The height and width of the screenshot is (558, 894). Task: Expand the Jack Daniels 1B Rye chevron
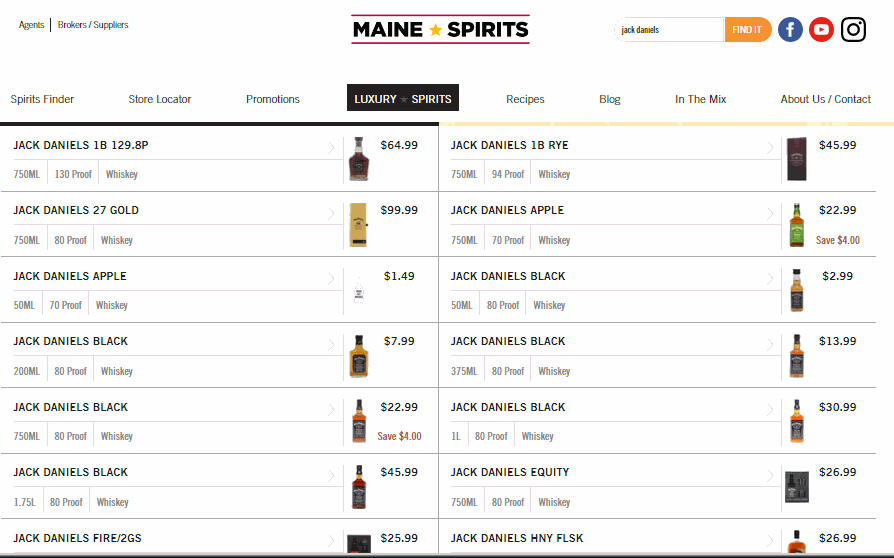(770, 148)
